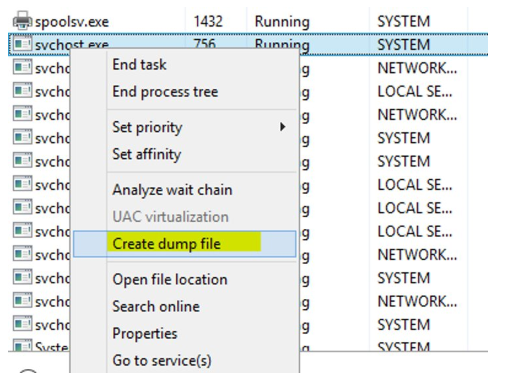Click Create dump file
Image resolution: width=505 pixels, height=374 pixels.
coord(184,244)
